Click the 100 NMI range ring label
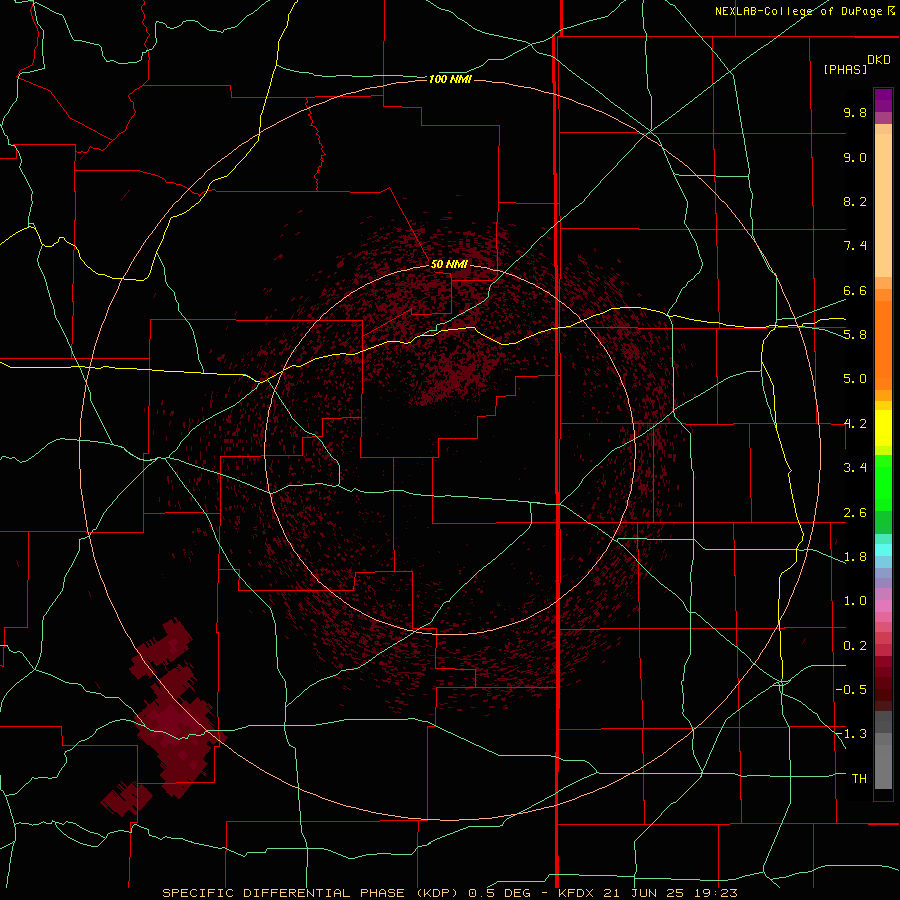Screen dimensions: 900x900 (x=450, y=79)
